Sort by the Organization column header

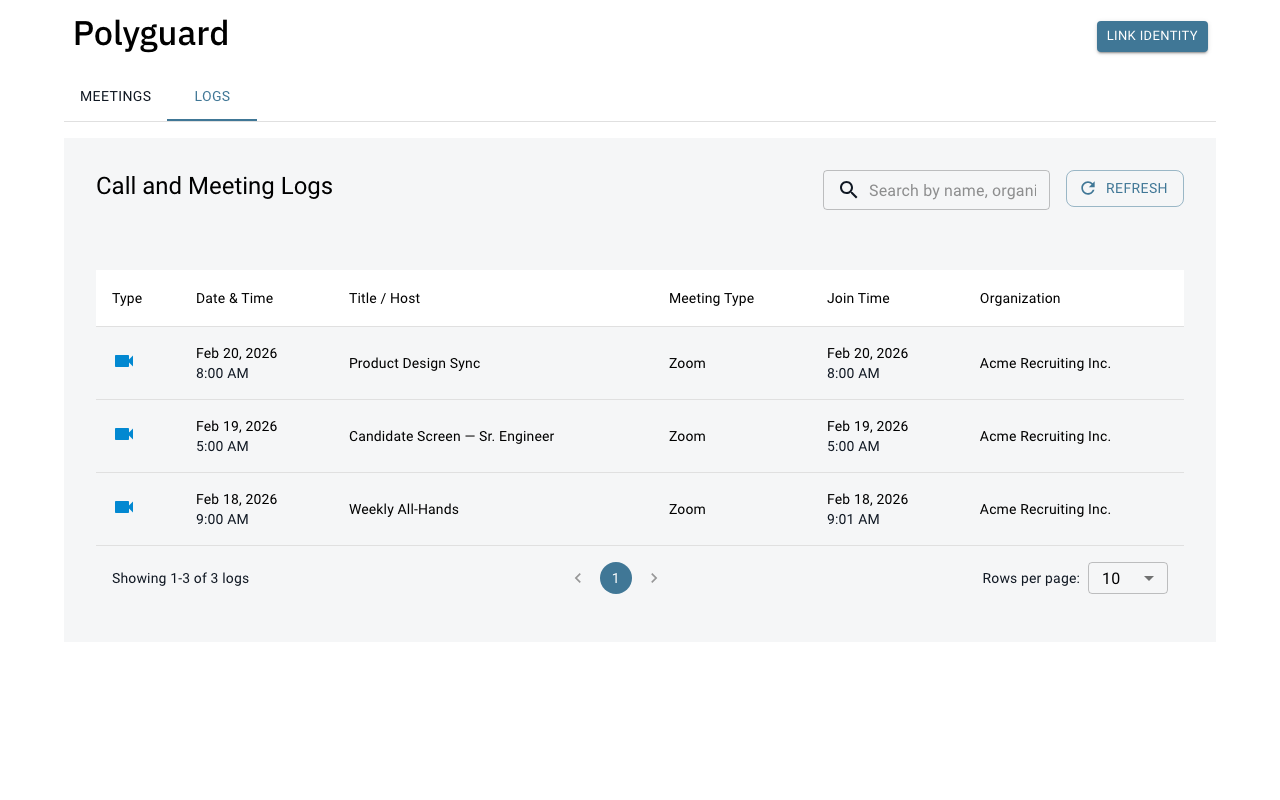[1020, 297]
